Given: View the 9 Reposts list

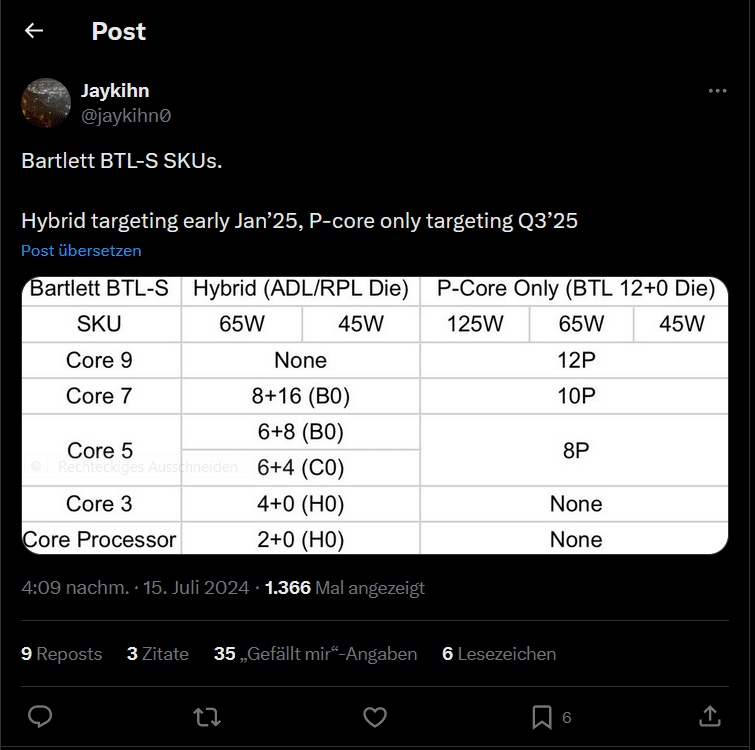Looking at the screenshot, I should tap(62, 654).
